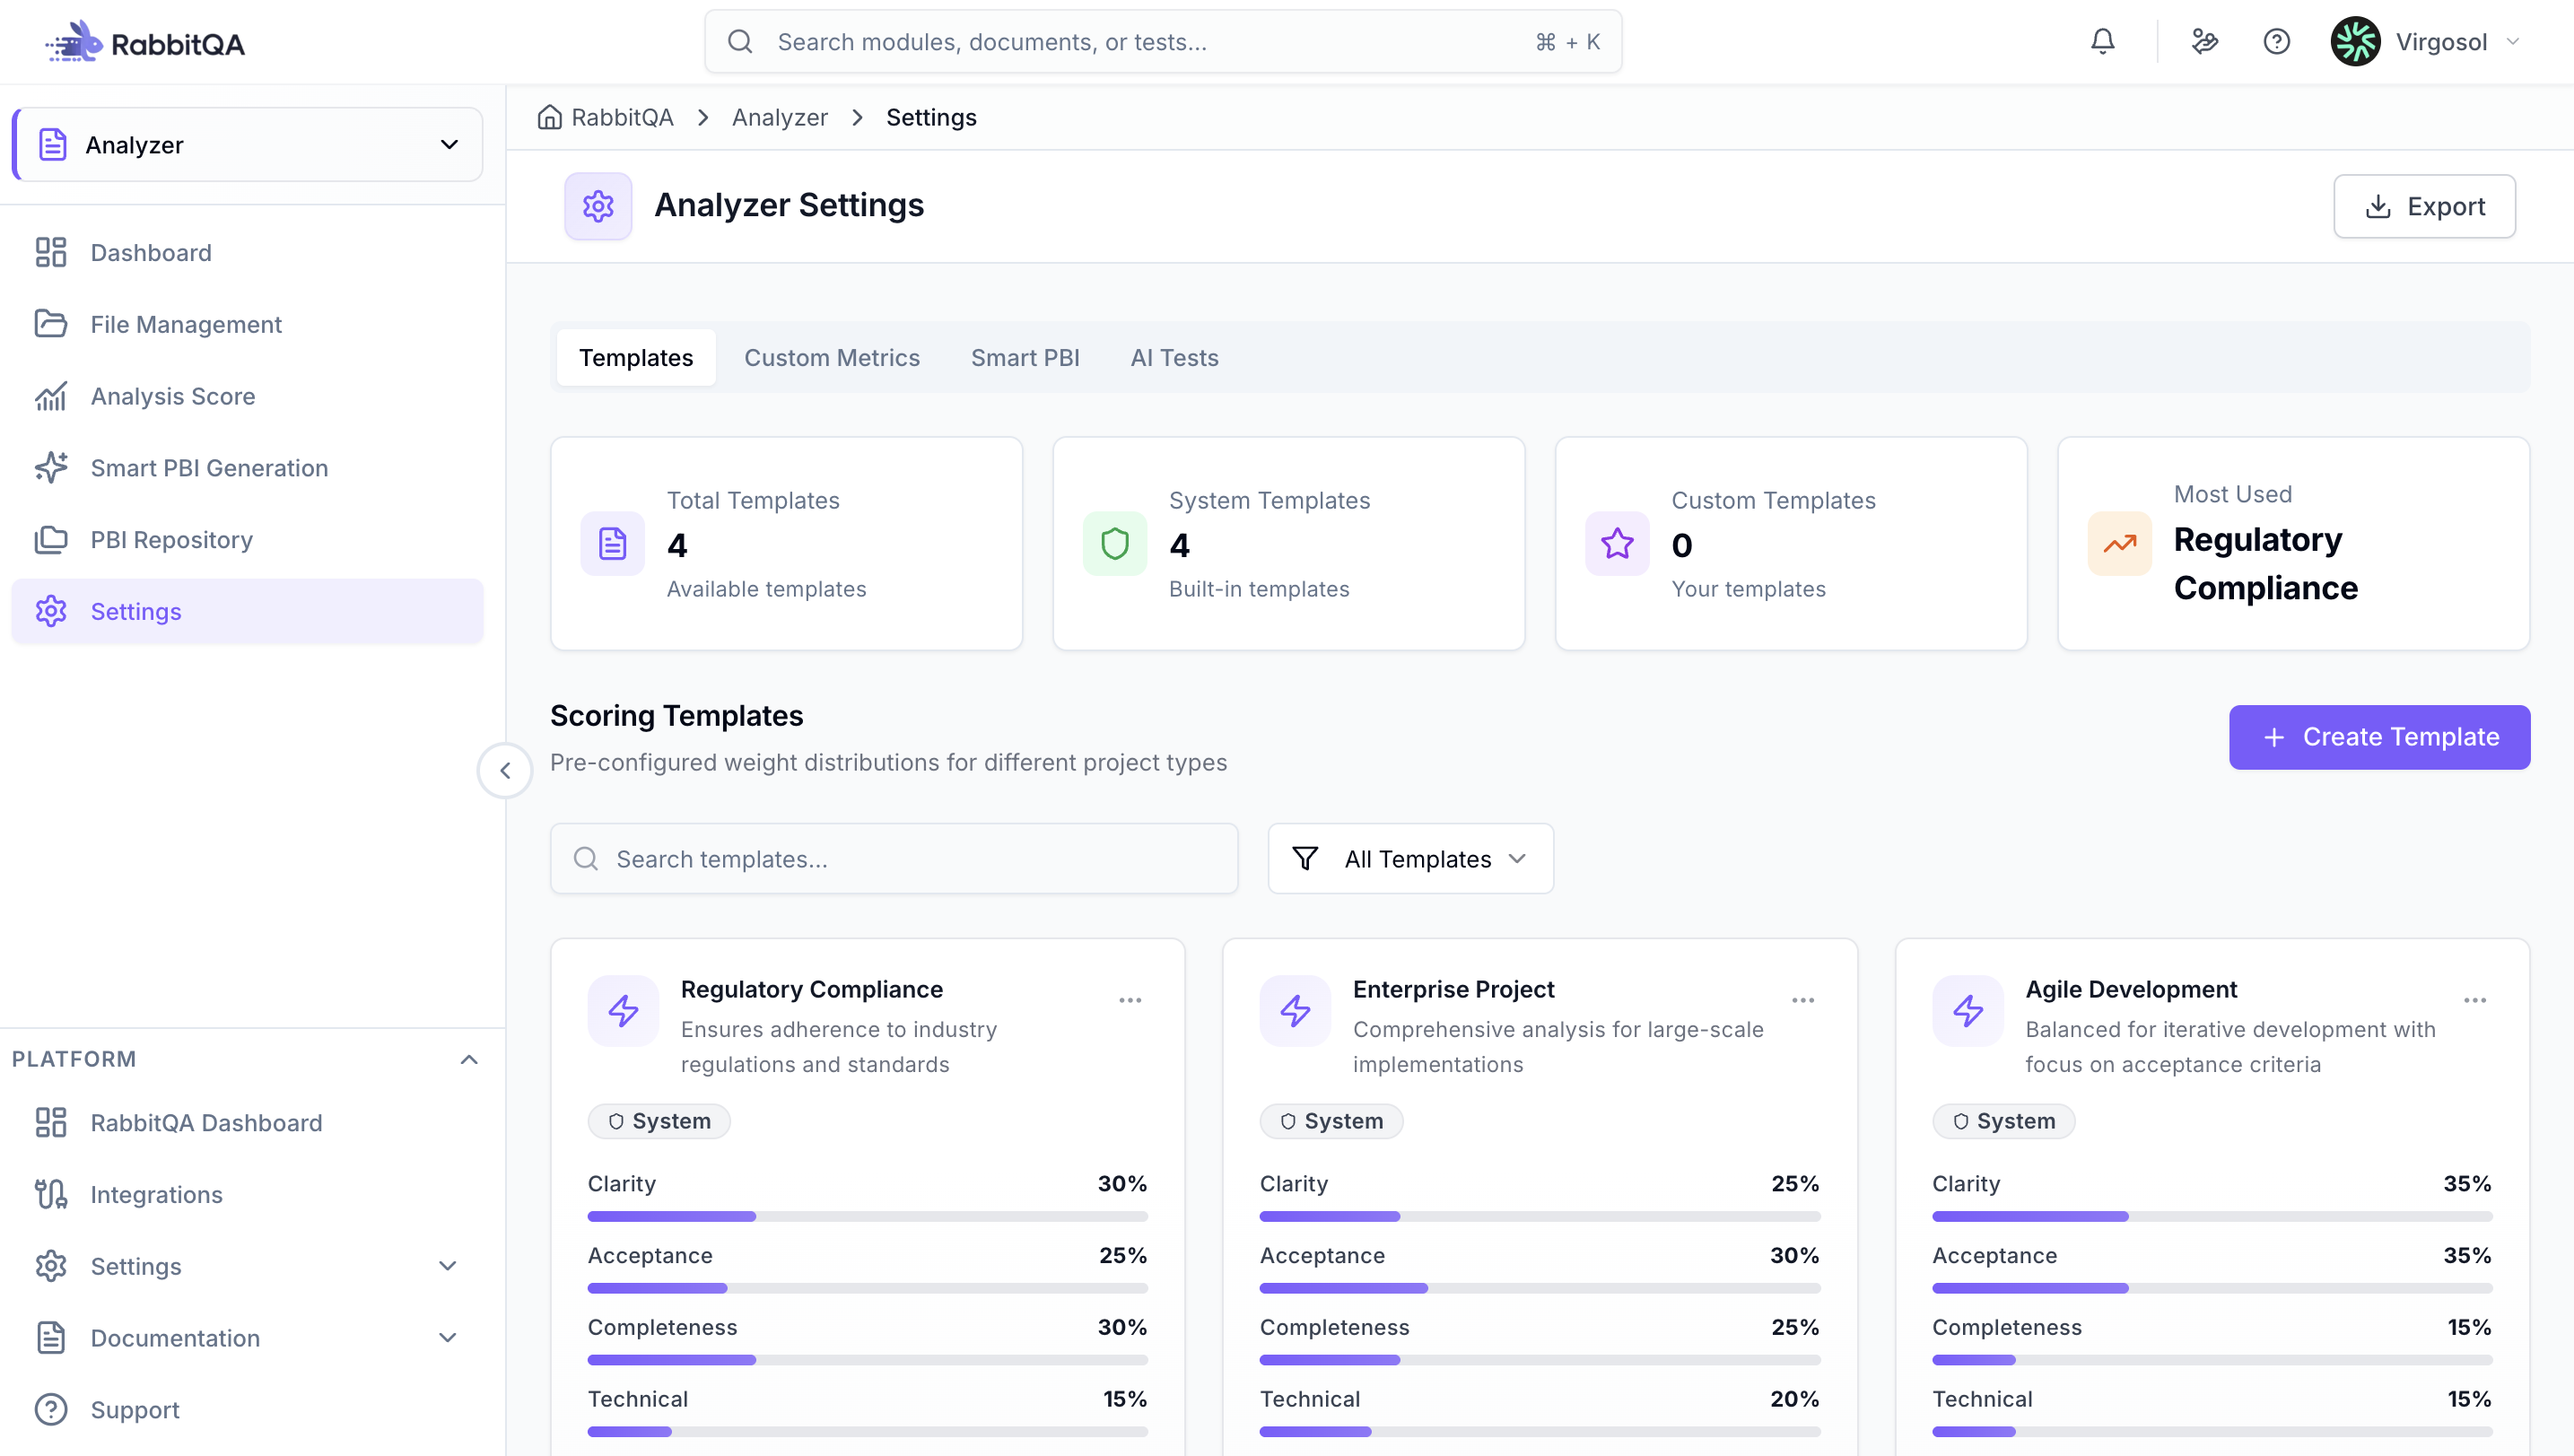Open the help question mark icon

[x=2276, y=41]
